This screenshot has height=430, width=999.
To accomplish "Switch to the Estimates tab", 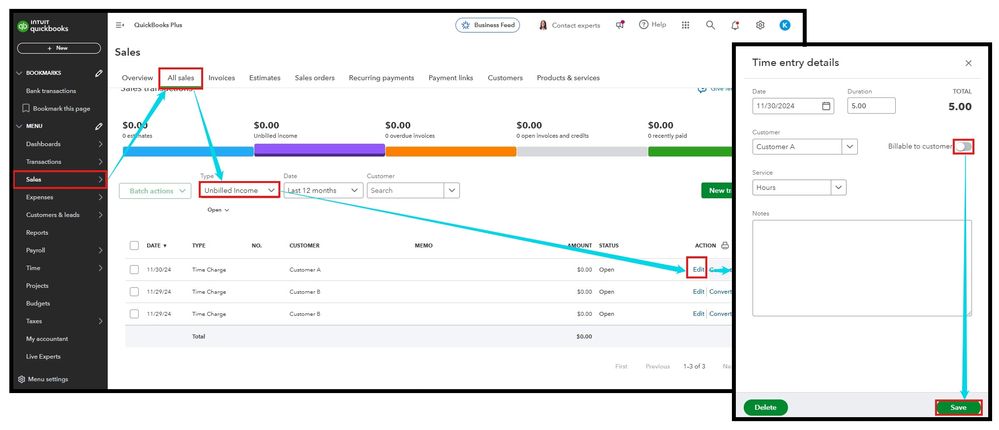I will click(x=264, y=78).
